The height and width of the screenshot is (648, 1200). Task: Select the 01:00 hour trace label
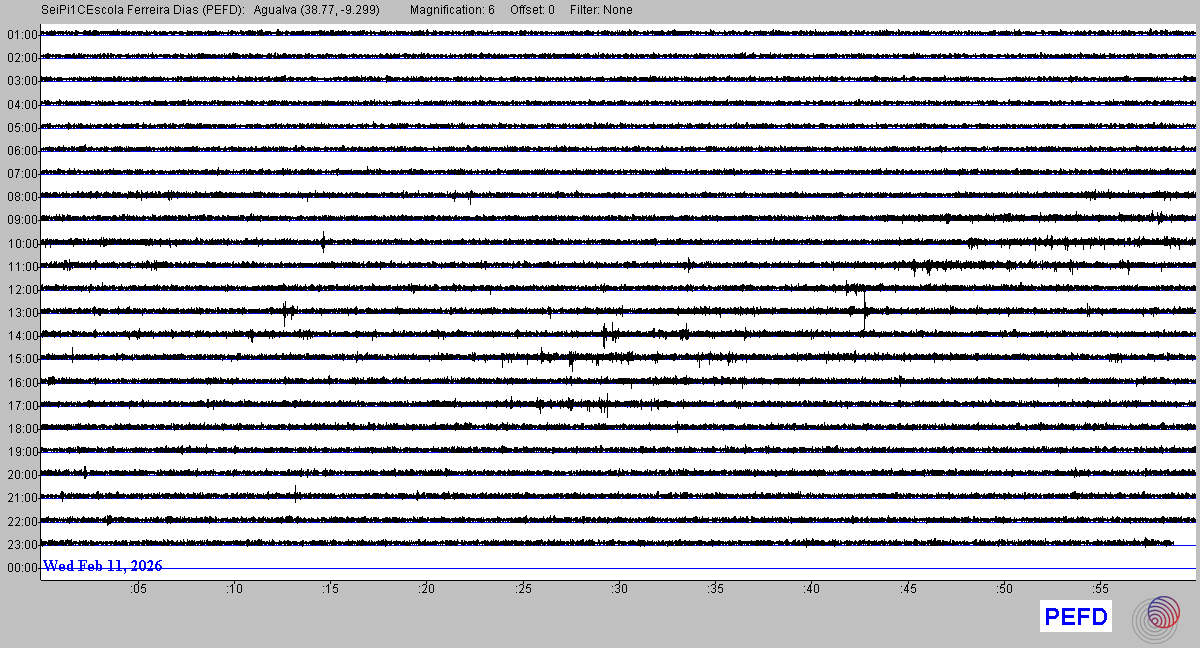tap(22, 35)
